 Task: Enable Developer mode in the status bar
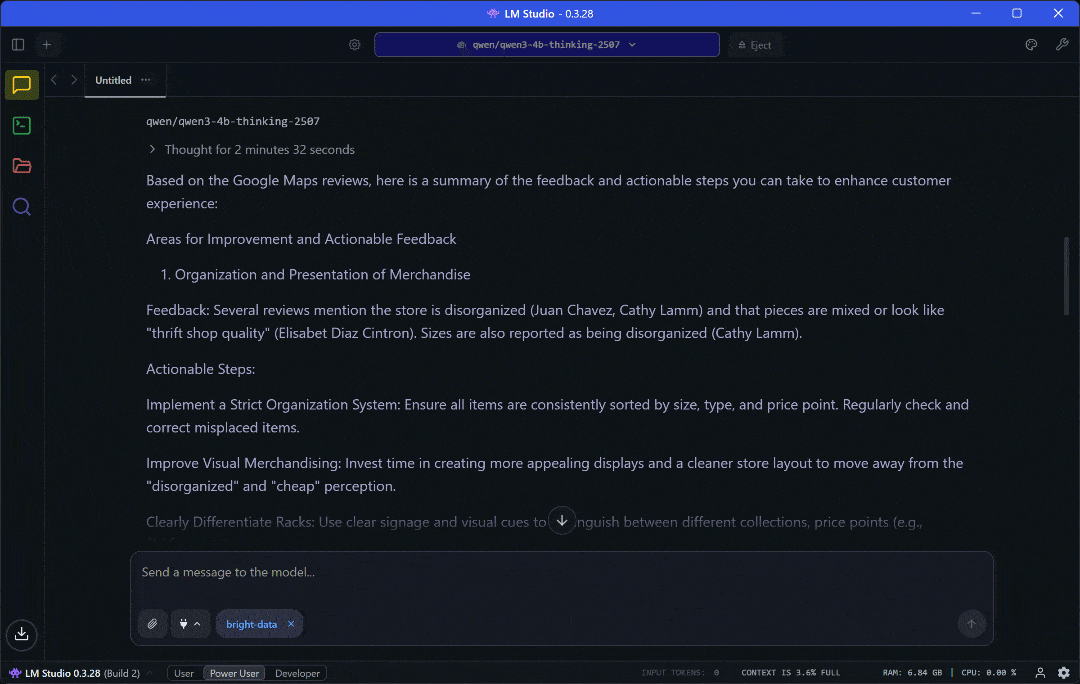pos(296,673)
